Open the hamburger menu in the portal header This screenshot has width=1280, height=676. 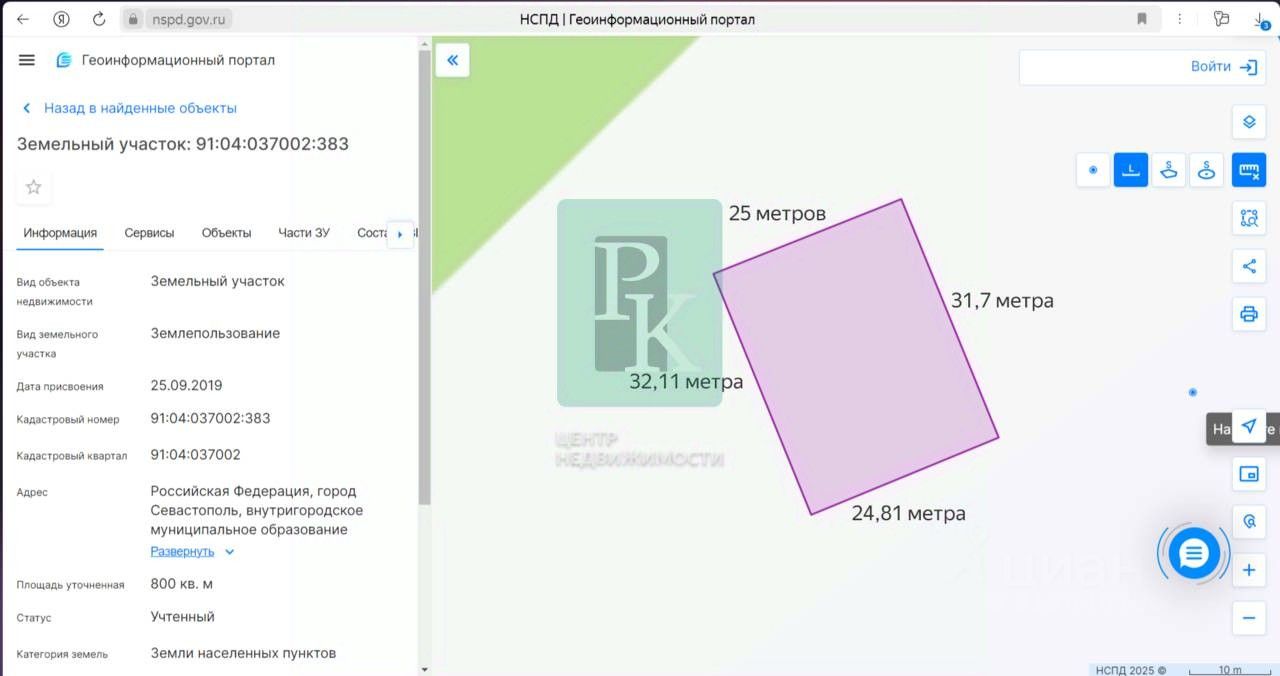click(27, 60)
